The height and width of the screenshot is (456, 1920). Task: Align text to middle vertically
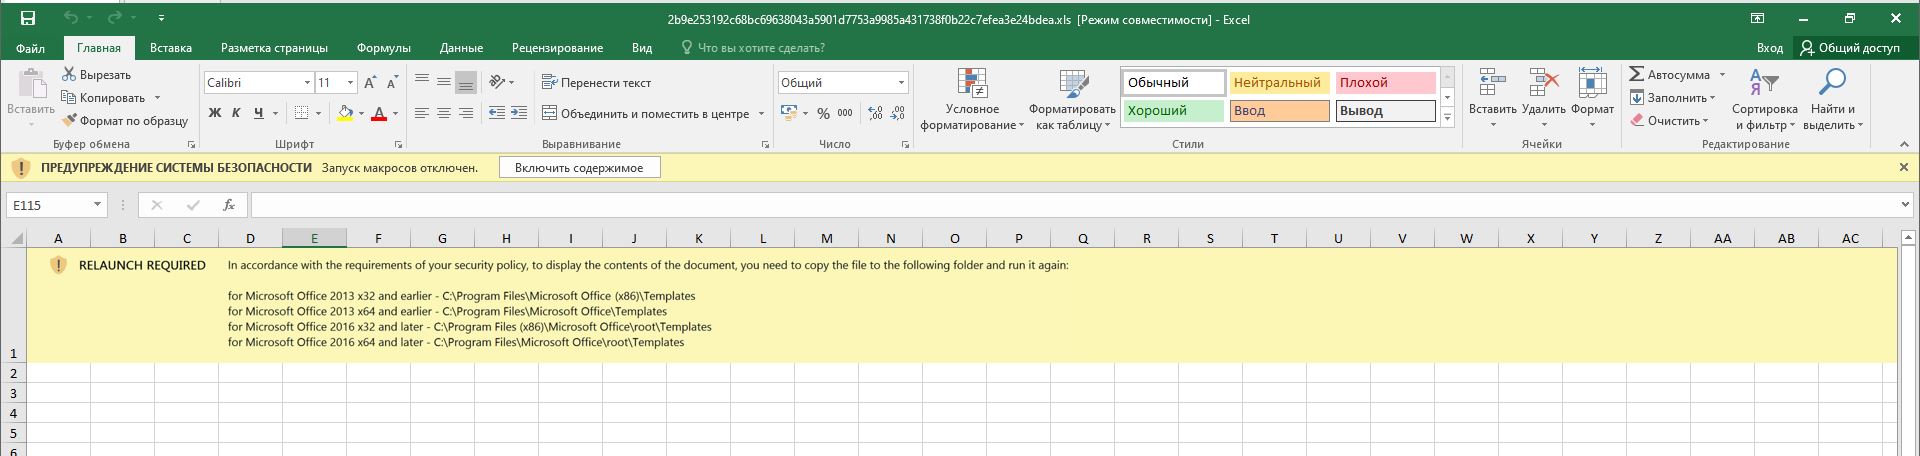click(x=444, y=82)
